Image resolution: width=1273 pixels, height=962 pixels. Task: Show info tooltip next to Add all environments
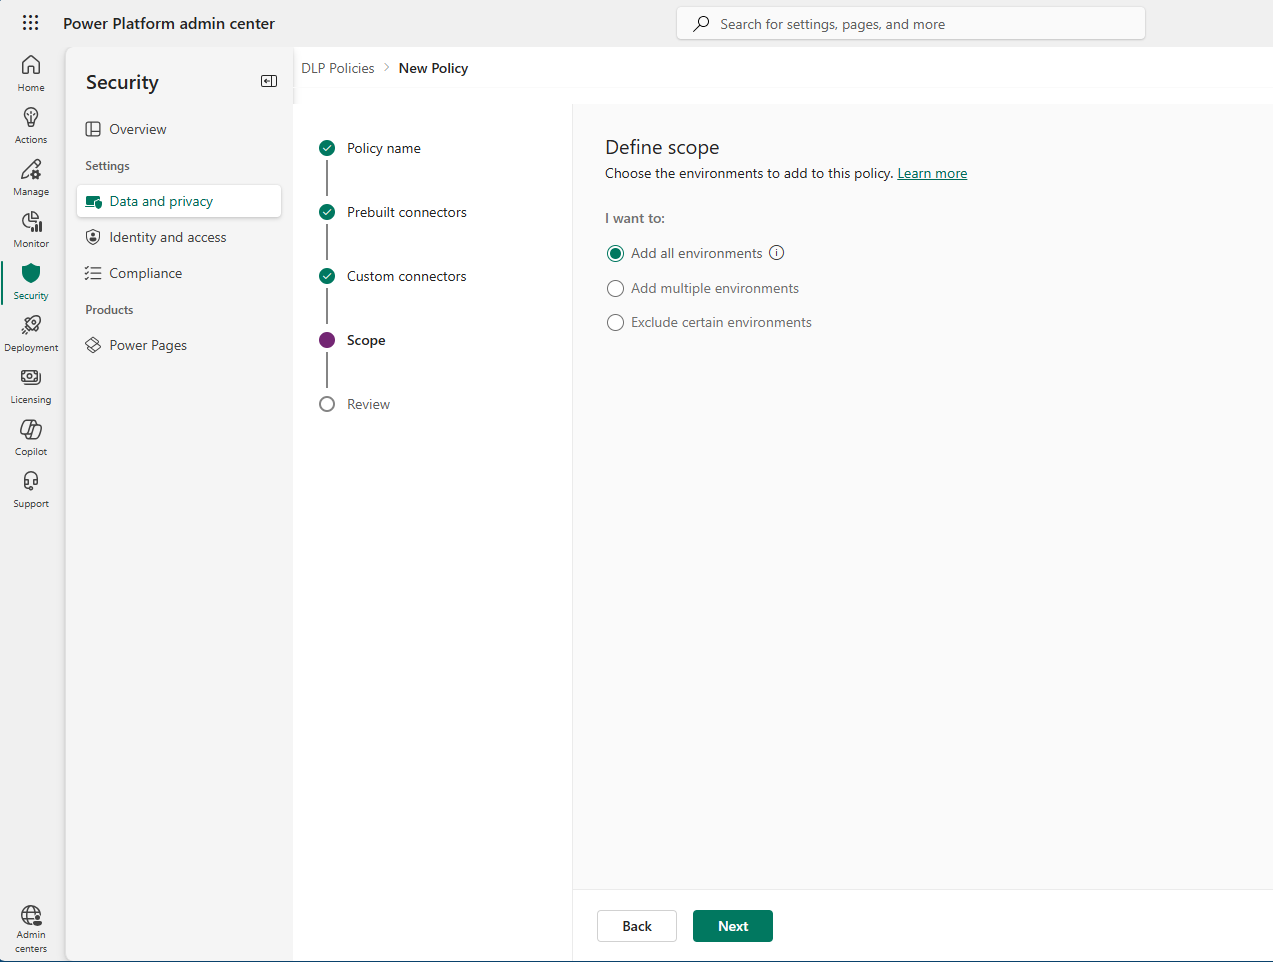(777, 253)
